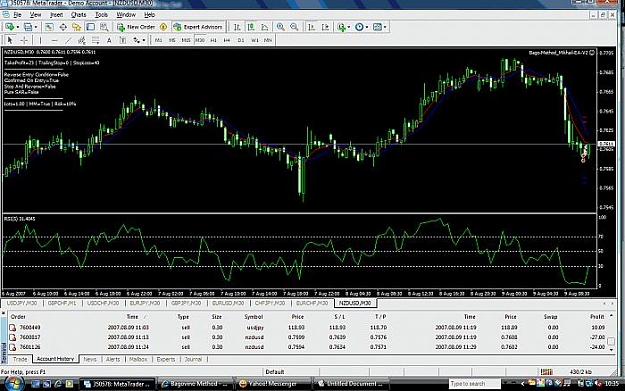625x391 pixels.
Task: Select order 7600449 row
Action: pyautogui.click(x=307, y=327)
